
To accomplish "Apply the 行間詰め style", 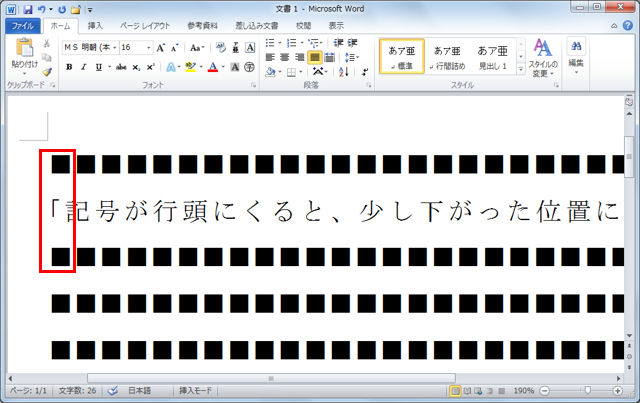I will point(447,56).
